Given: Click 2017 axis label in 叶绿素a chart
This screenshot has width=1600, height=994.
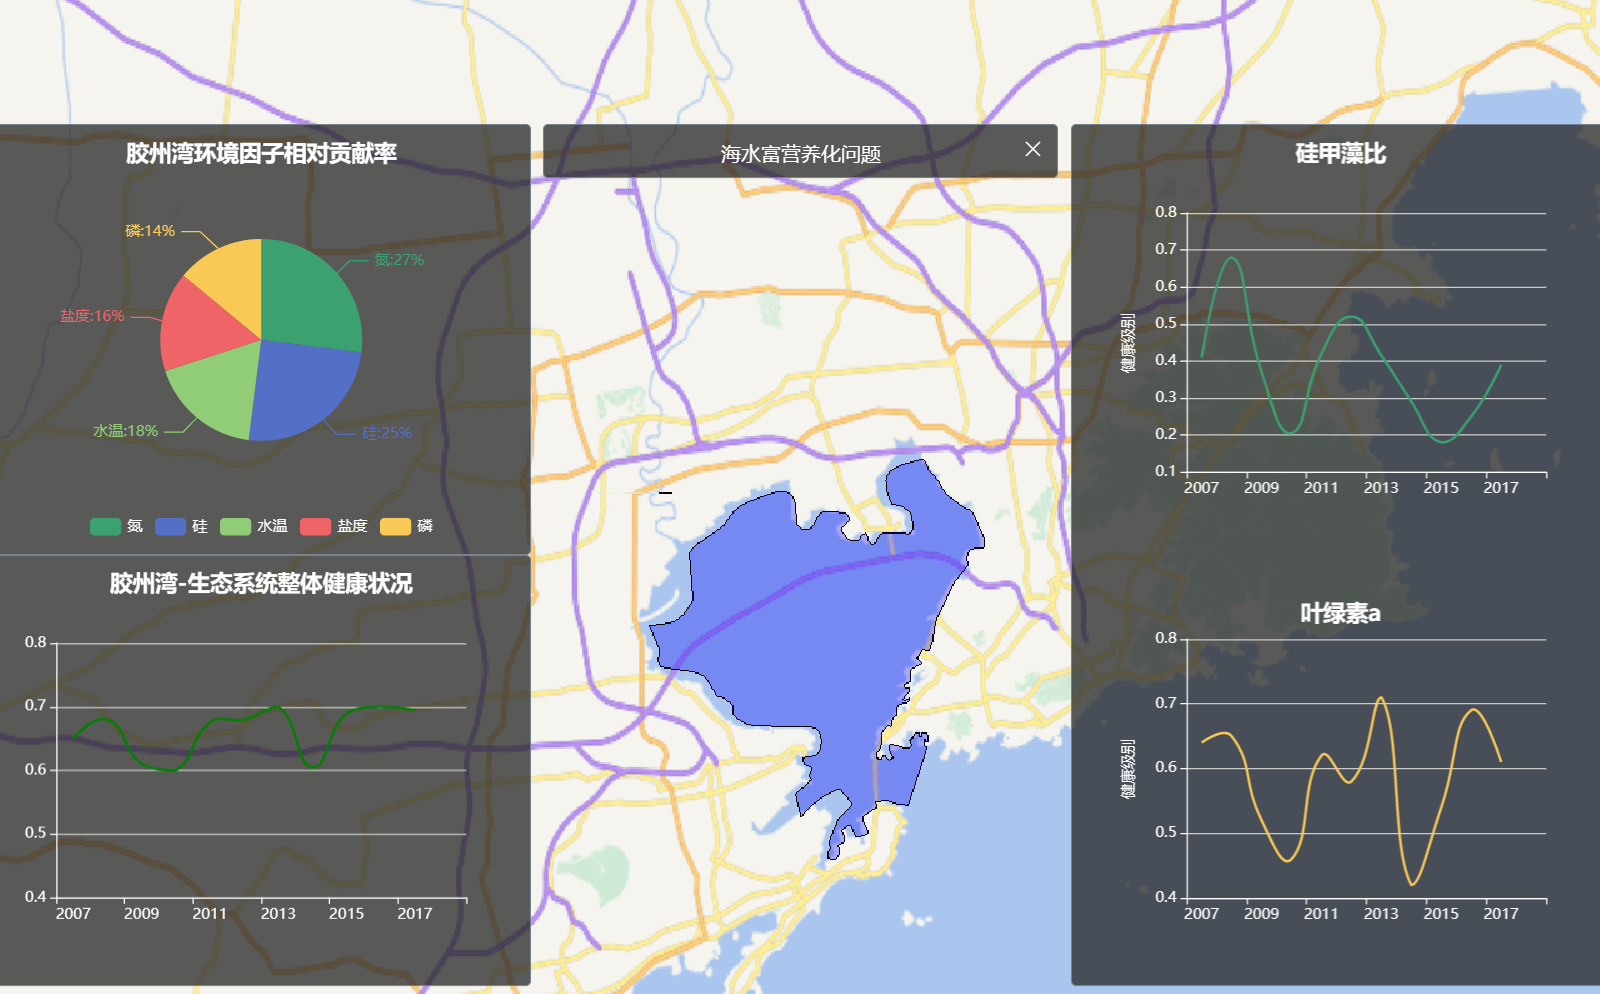Looking at the screenshot, I should (x=1501, y=914).
